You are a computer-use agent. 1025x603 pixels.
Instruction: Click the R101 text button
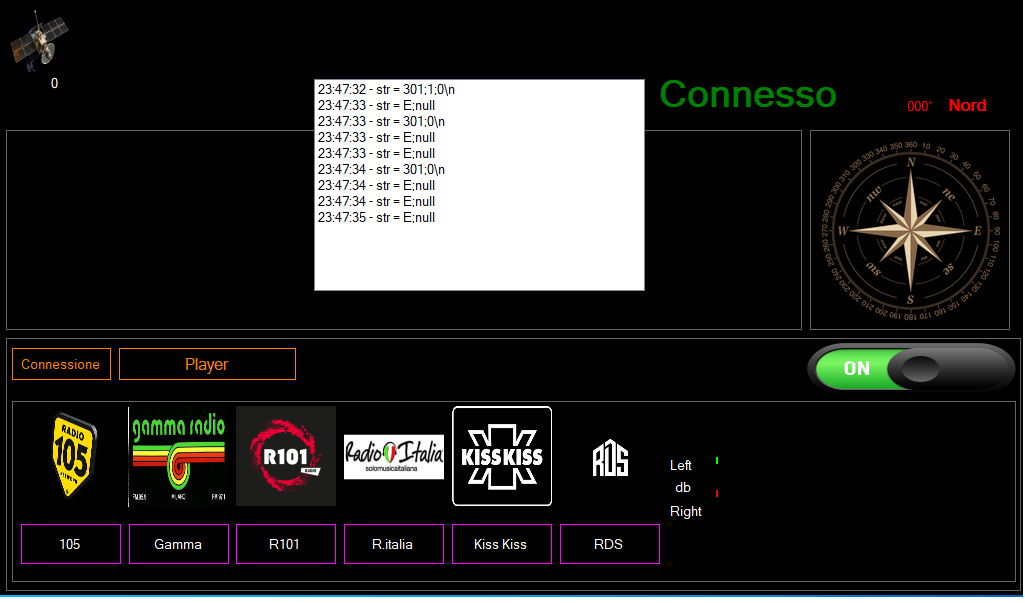pyautogui.click(x=286, y=544)
